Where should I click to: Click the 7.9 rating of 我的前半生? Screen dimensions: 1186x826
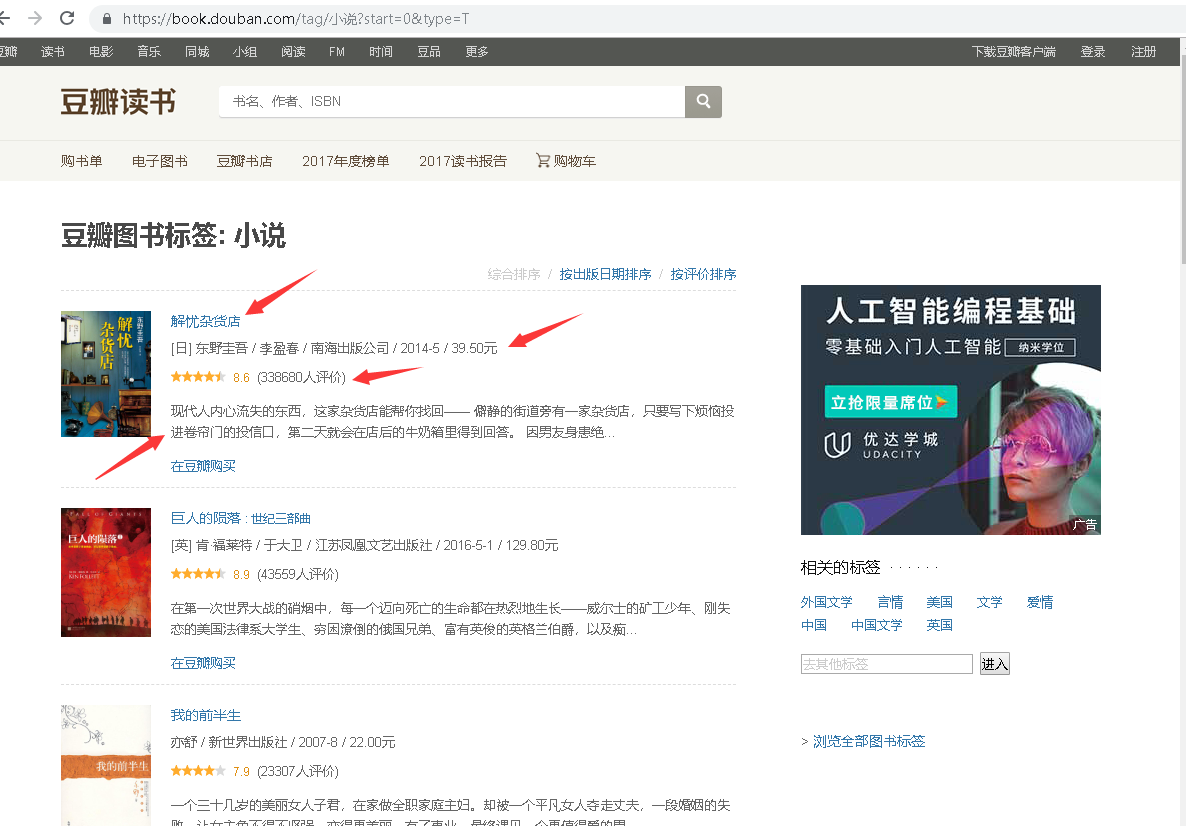241,772
